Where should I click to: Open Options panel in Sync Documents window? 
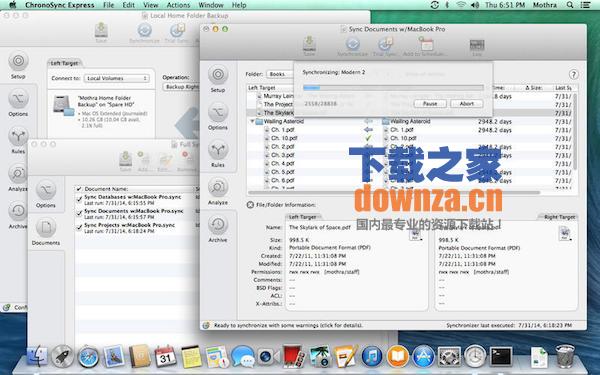(x=218, y=116)
